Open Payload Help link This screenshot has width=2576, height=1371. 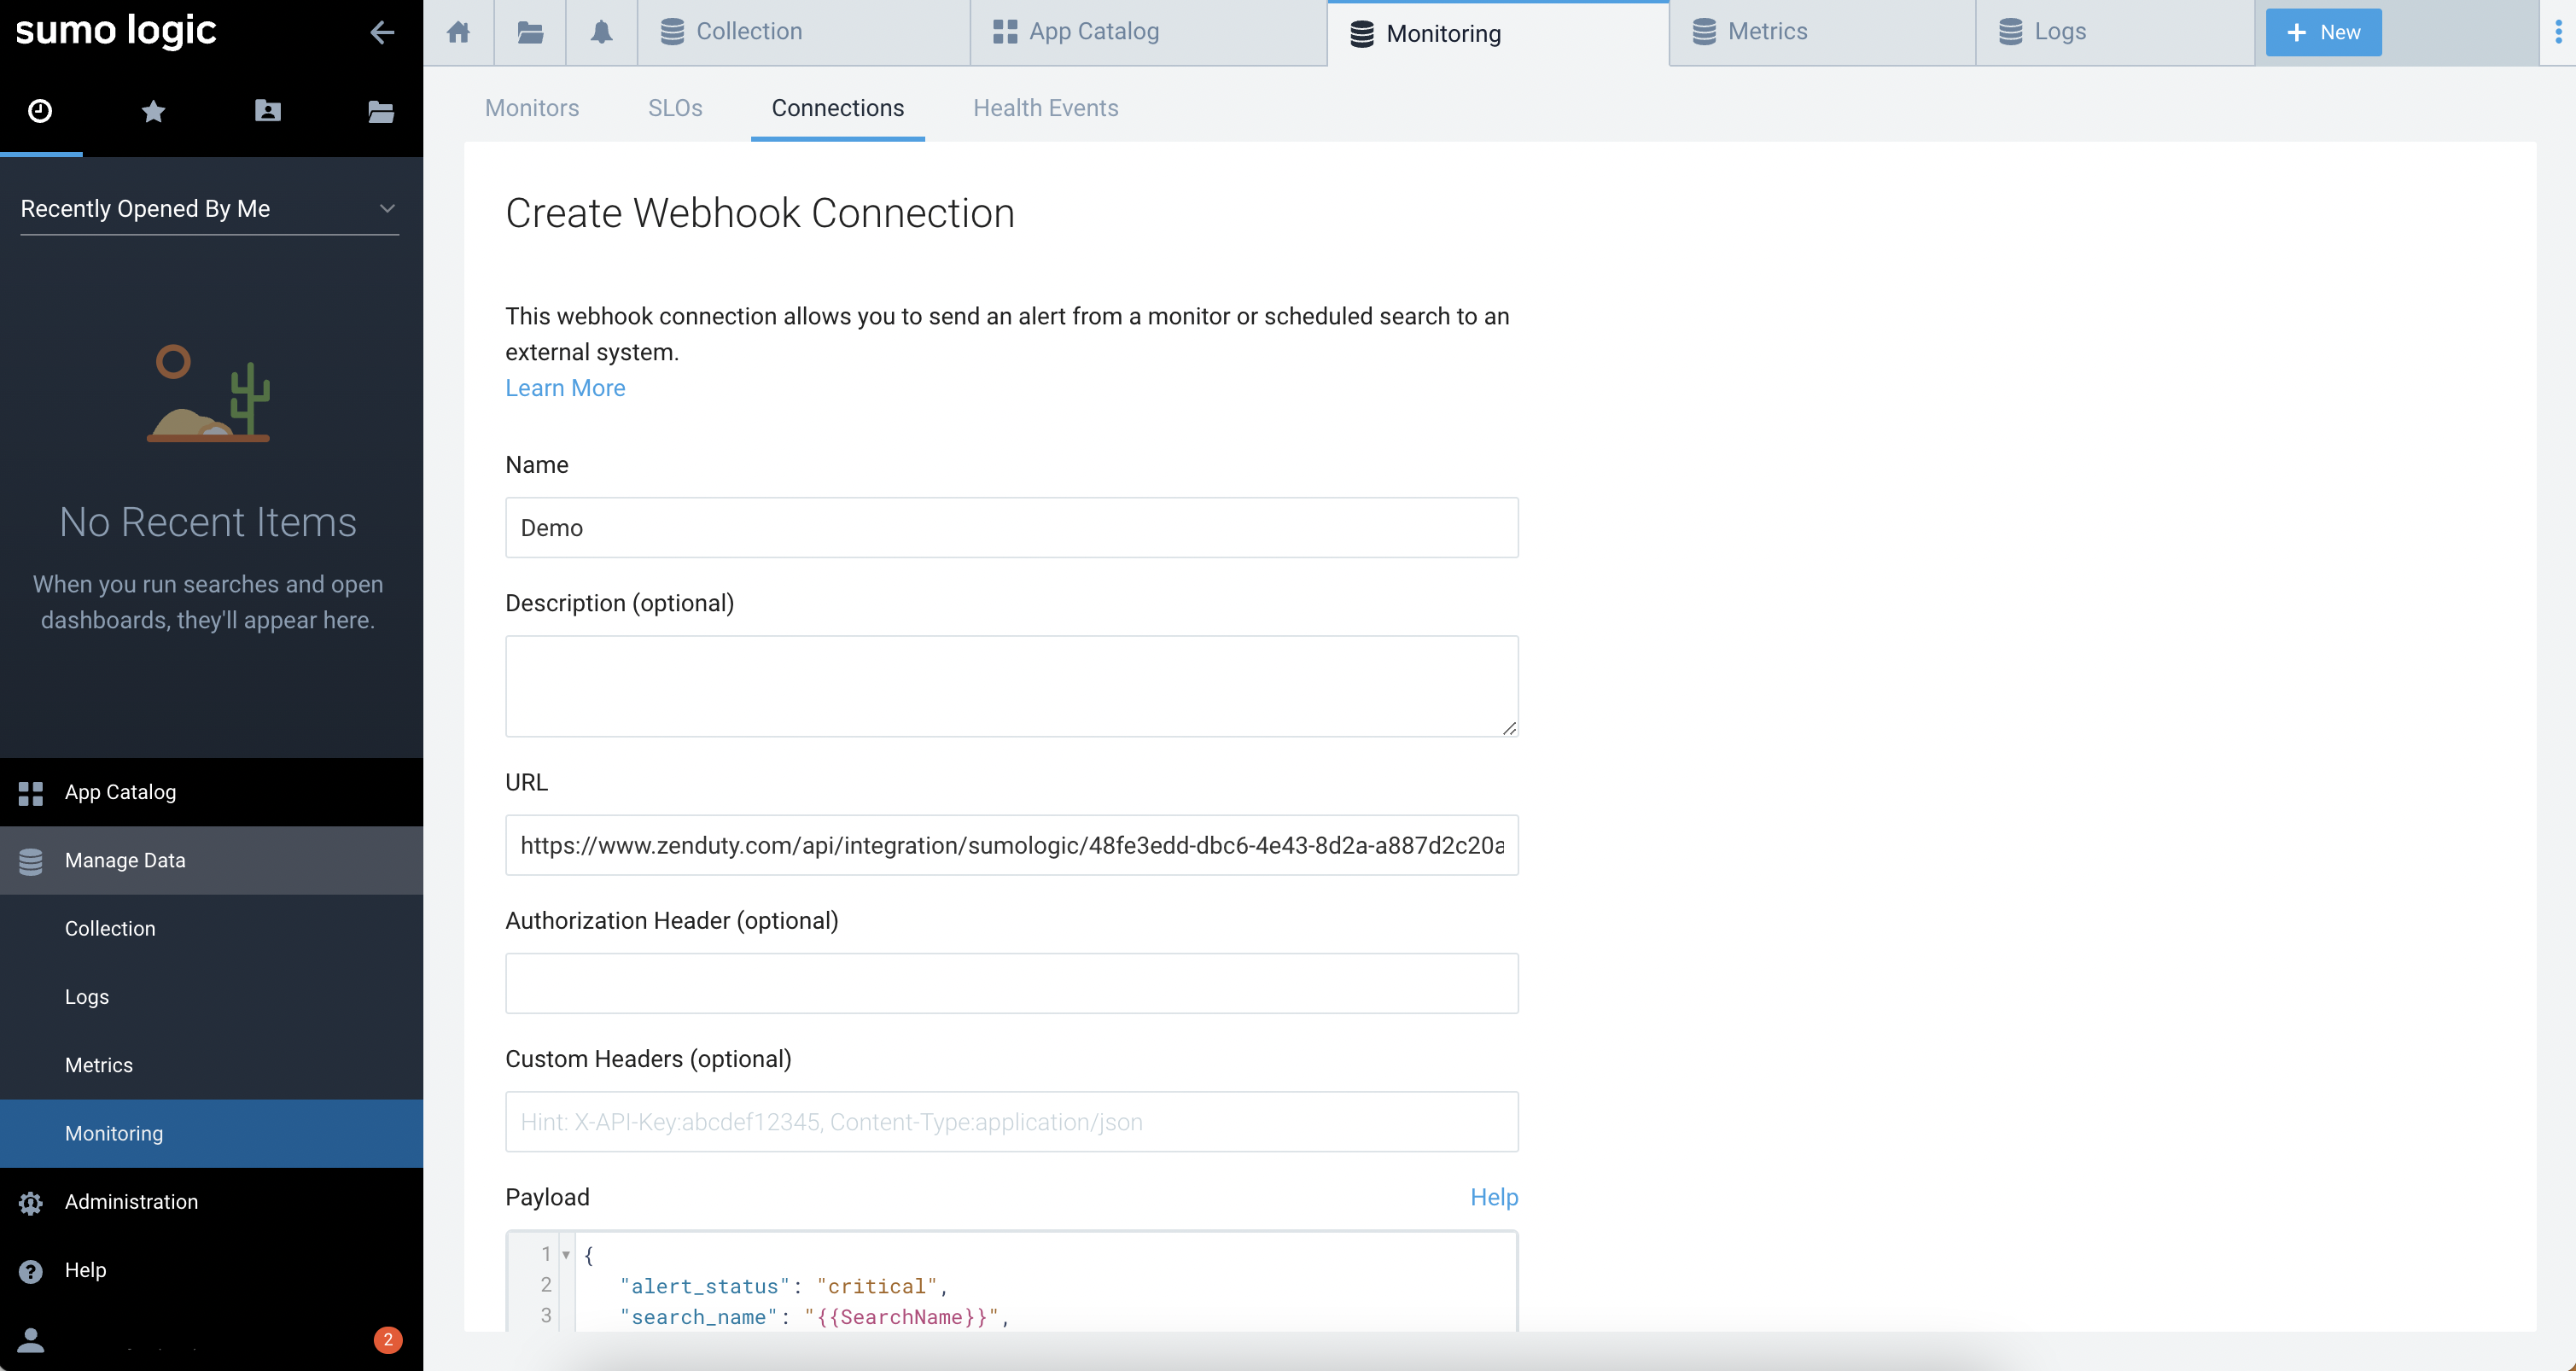click(x=1493, y=1197)
